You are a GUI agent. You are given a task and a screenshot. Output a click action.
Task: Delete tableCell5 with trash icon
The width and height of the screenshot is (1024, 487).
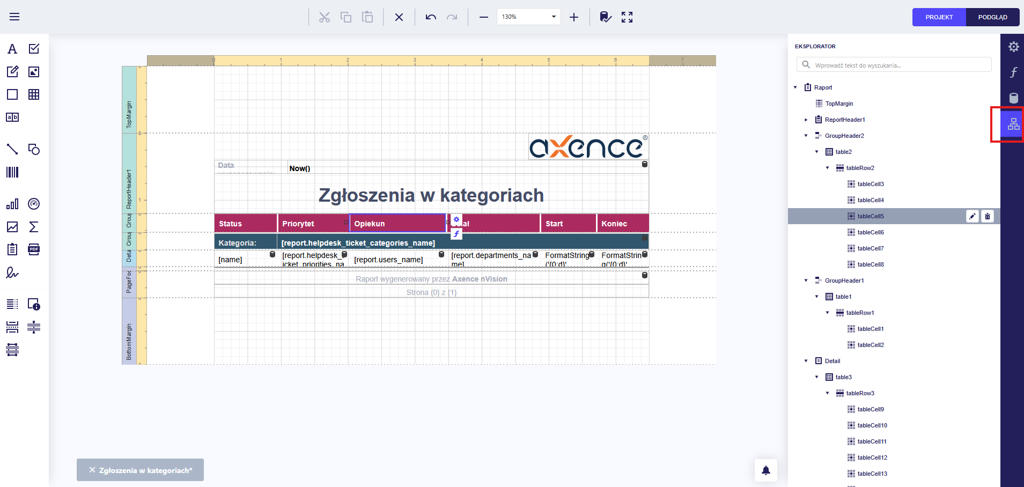click(987, 216)
